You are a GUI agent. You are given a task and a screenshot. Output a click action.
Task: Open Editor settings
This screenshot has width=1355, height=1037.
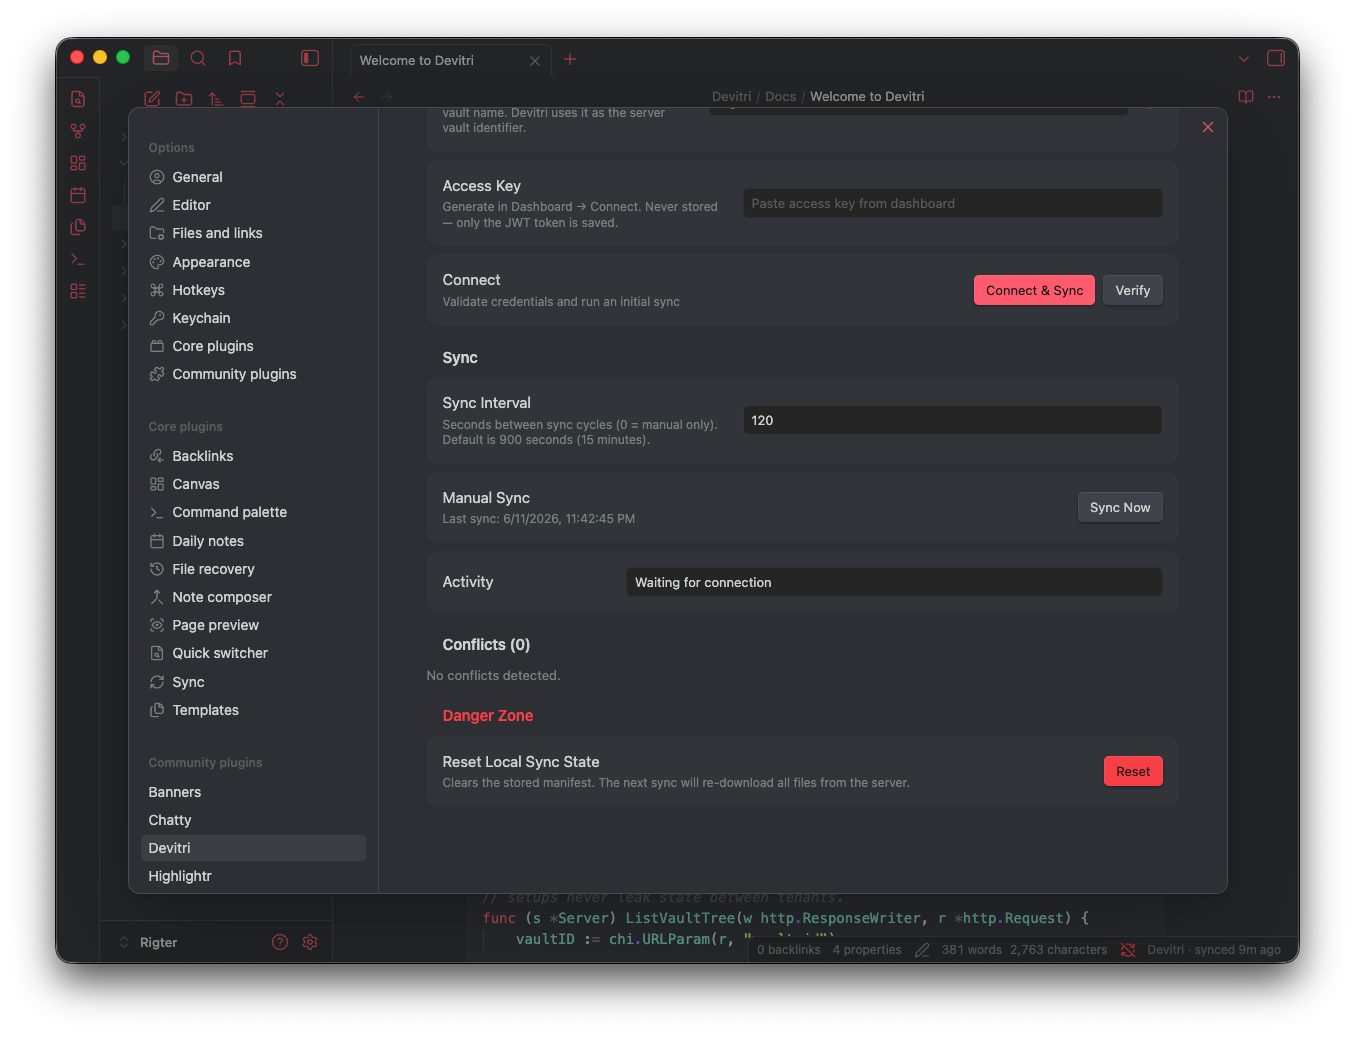253,205
